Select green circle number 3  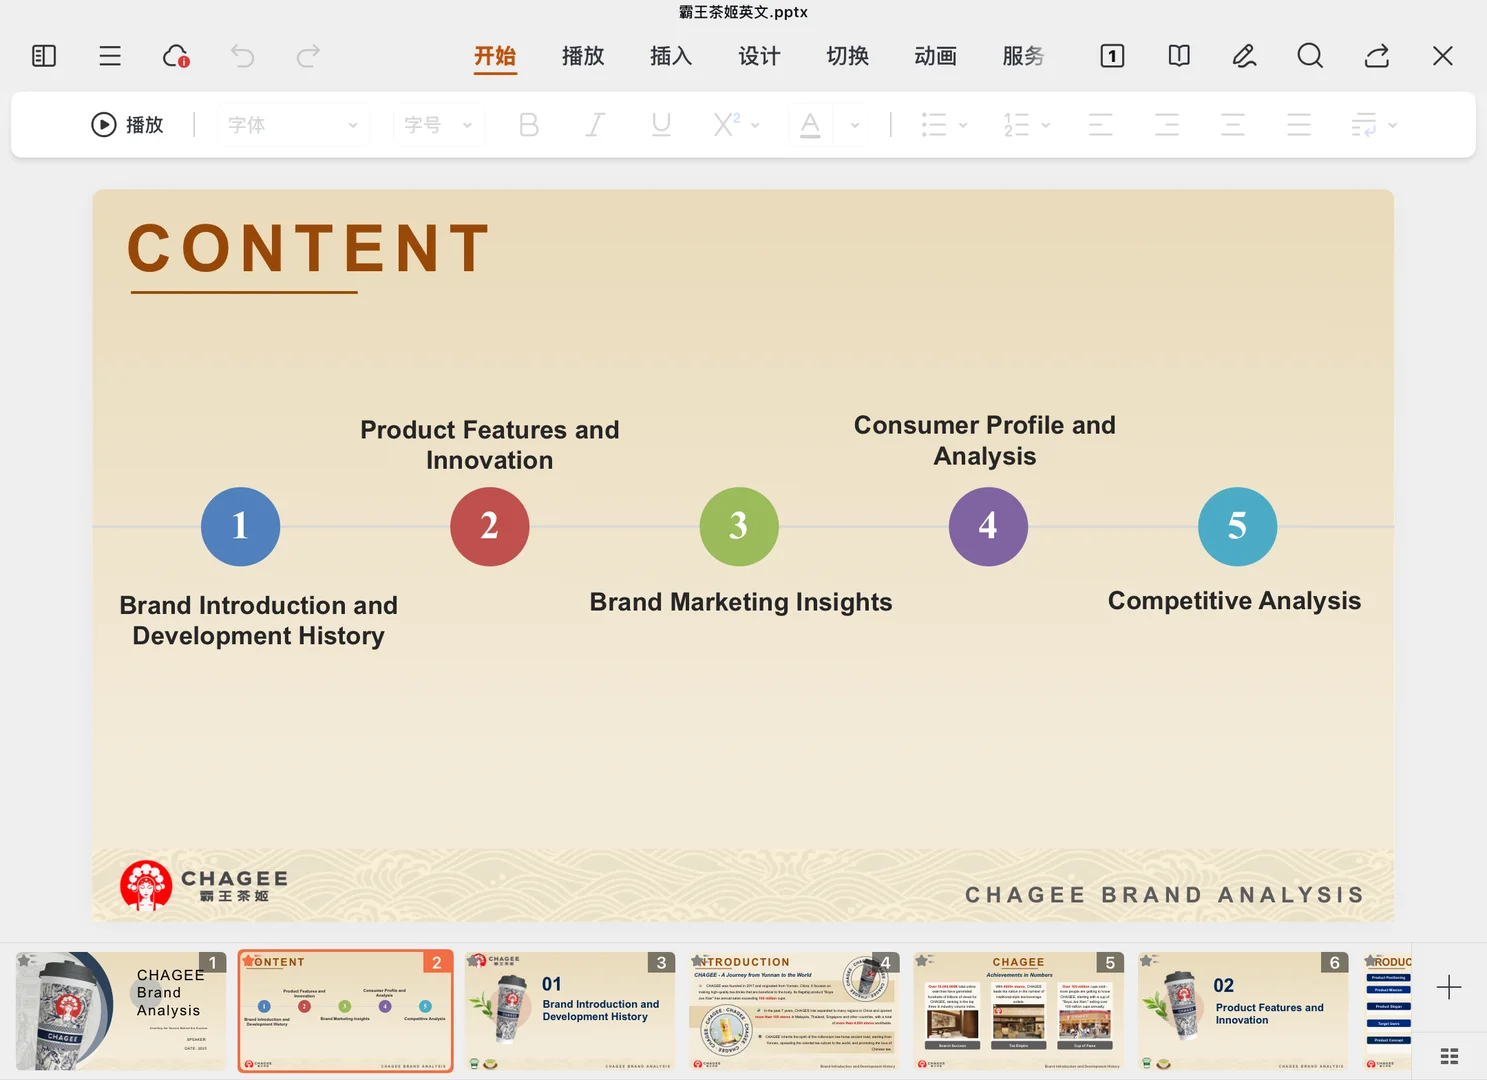click(739, 526)
